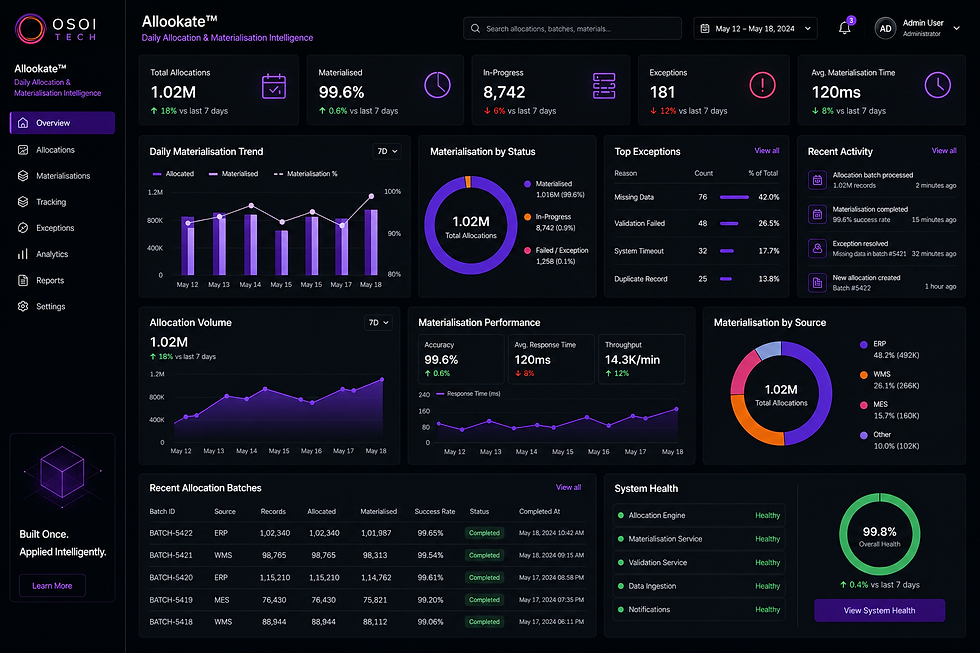980x653 pixels.
Task: Click the Materialisations stack icon
Action: pyautogui.click(x=23, y=176)
